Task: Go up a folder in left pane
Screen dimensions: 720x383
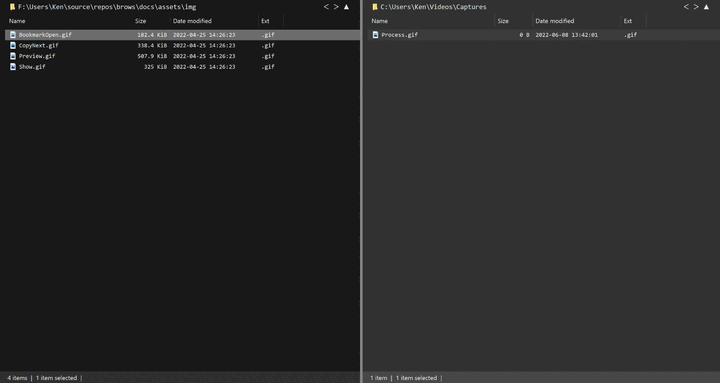Action: 346,7
